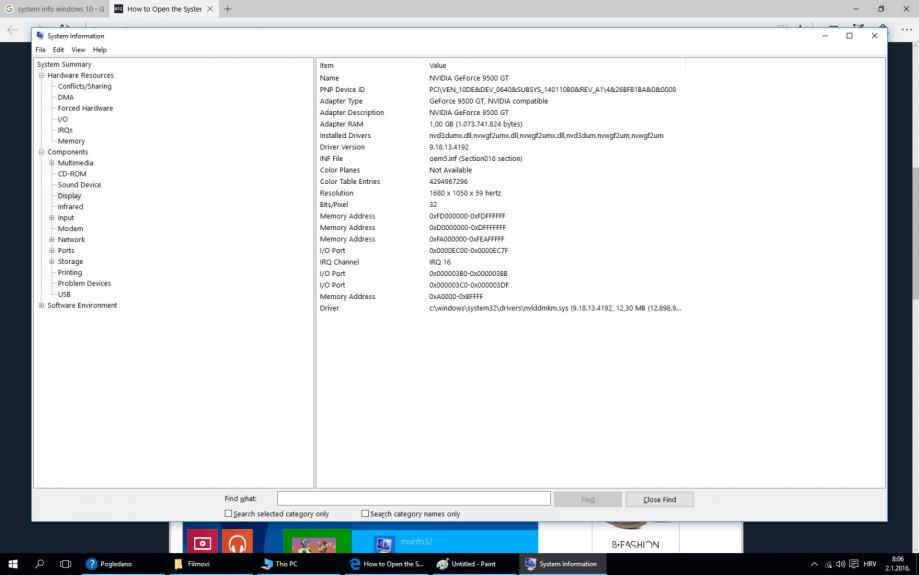919x575 pixels.
Task: Select Forced Hardware tree item
Action: (86, 108)
